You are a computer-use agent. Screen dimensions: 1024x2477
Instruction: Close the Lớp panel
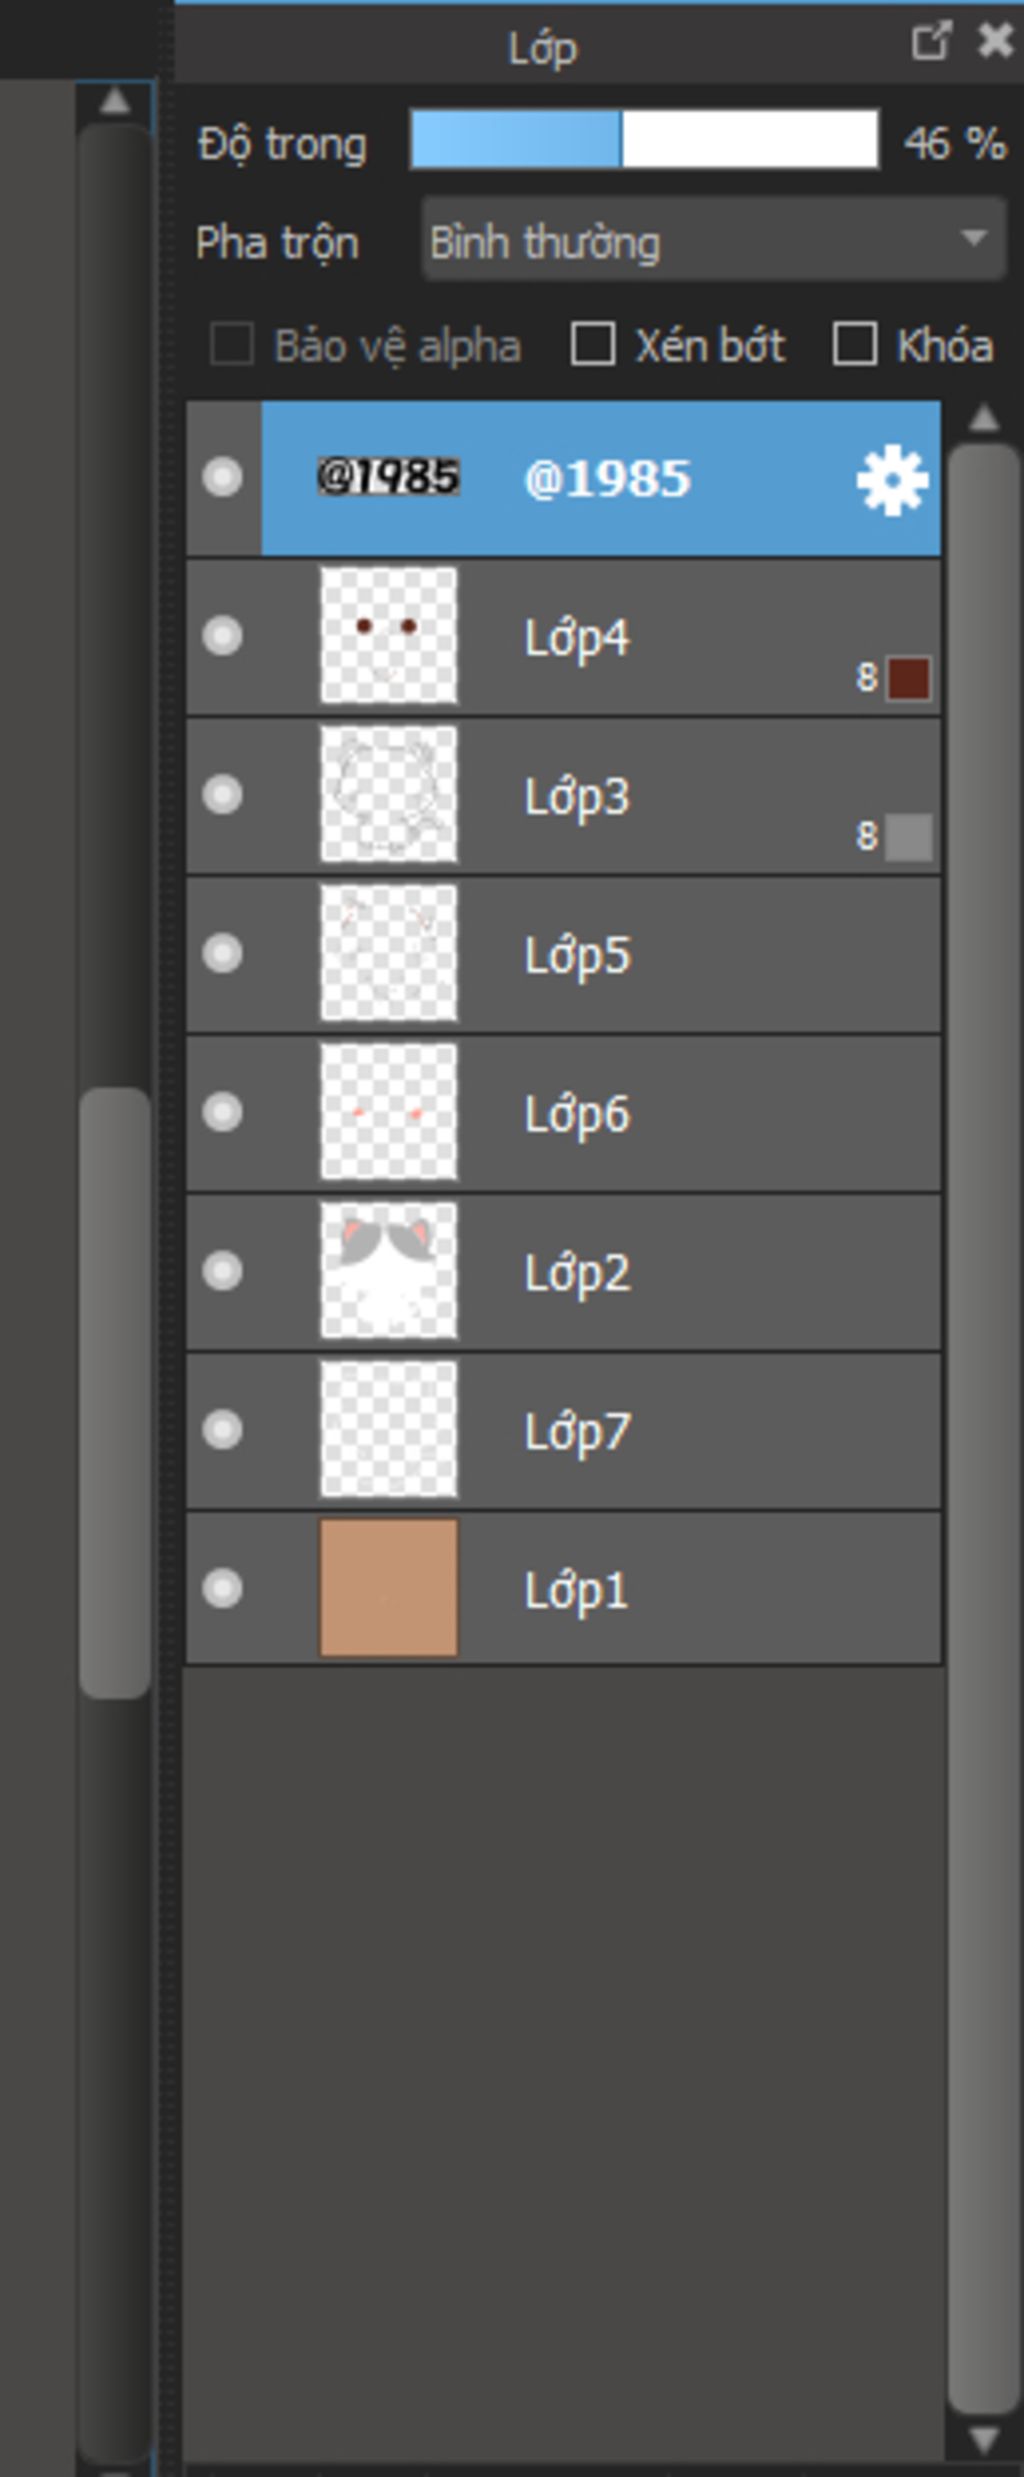[995, 42]
